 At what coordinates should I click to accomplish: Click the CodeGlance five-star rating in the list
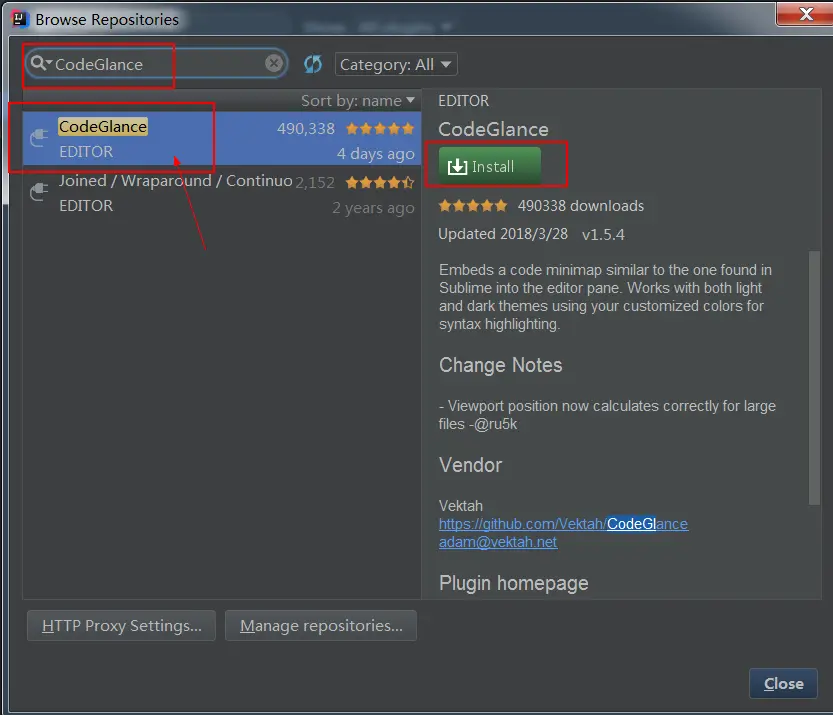(380, 129)
